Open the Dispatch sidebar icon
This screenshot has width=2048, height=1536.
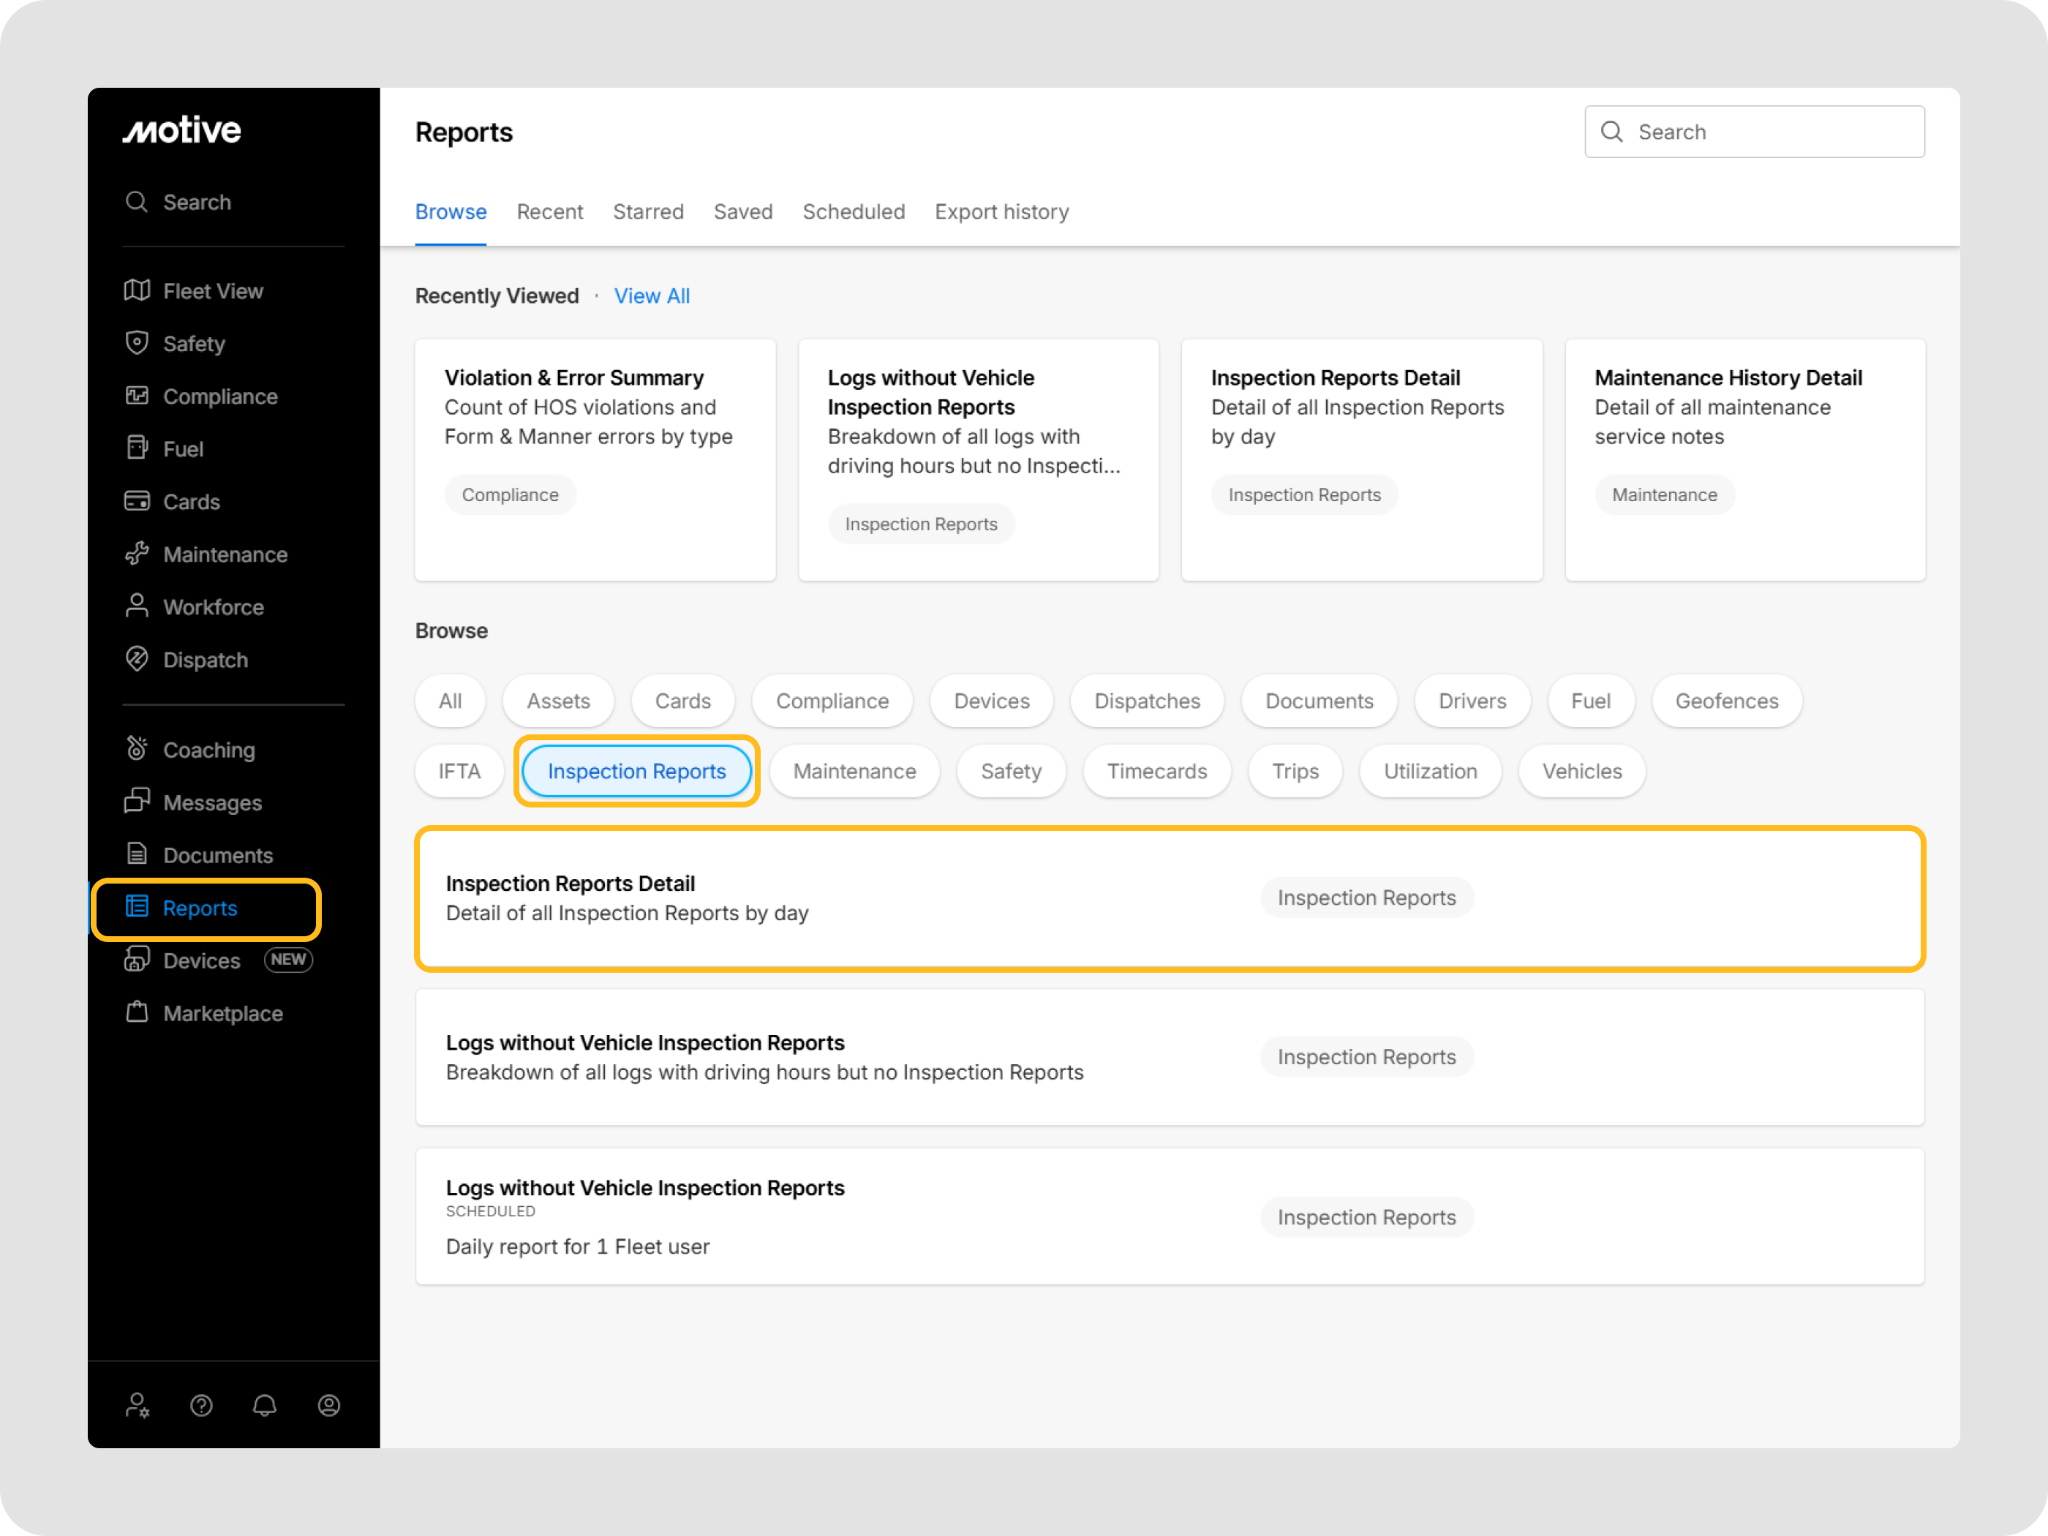(x=137, y=659)
